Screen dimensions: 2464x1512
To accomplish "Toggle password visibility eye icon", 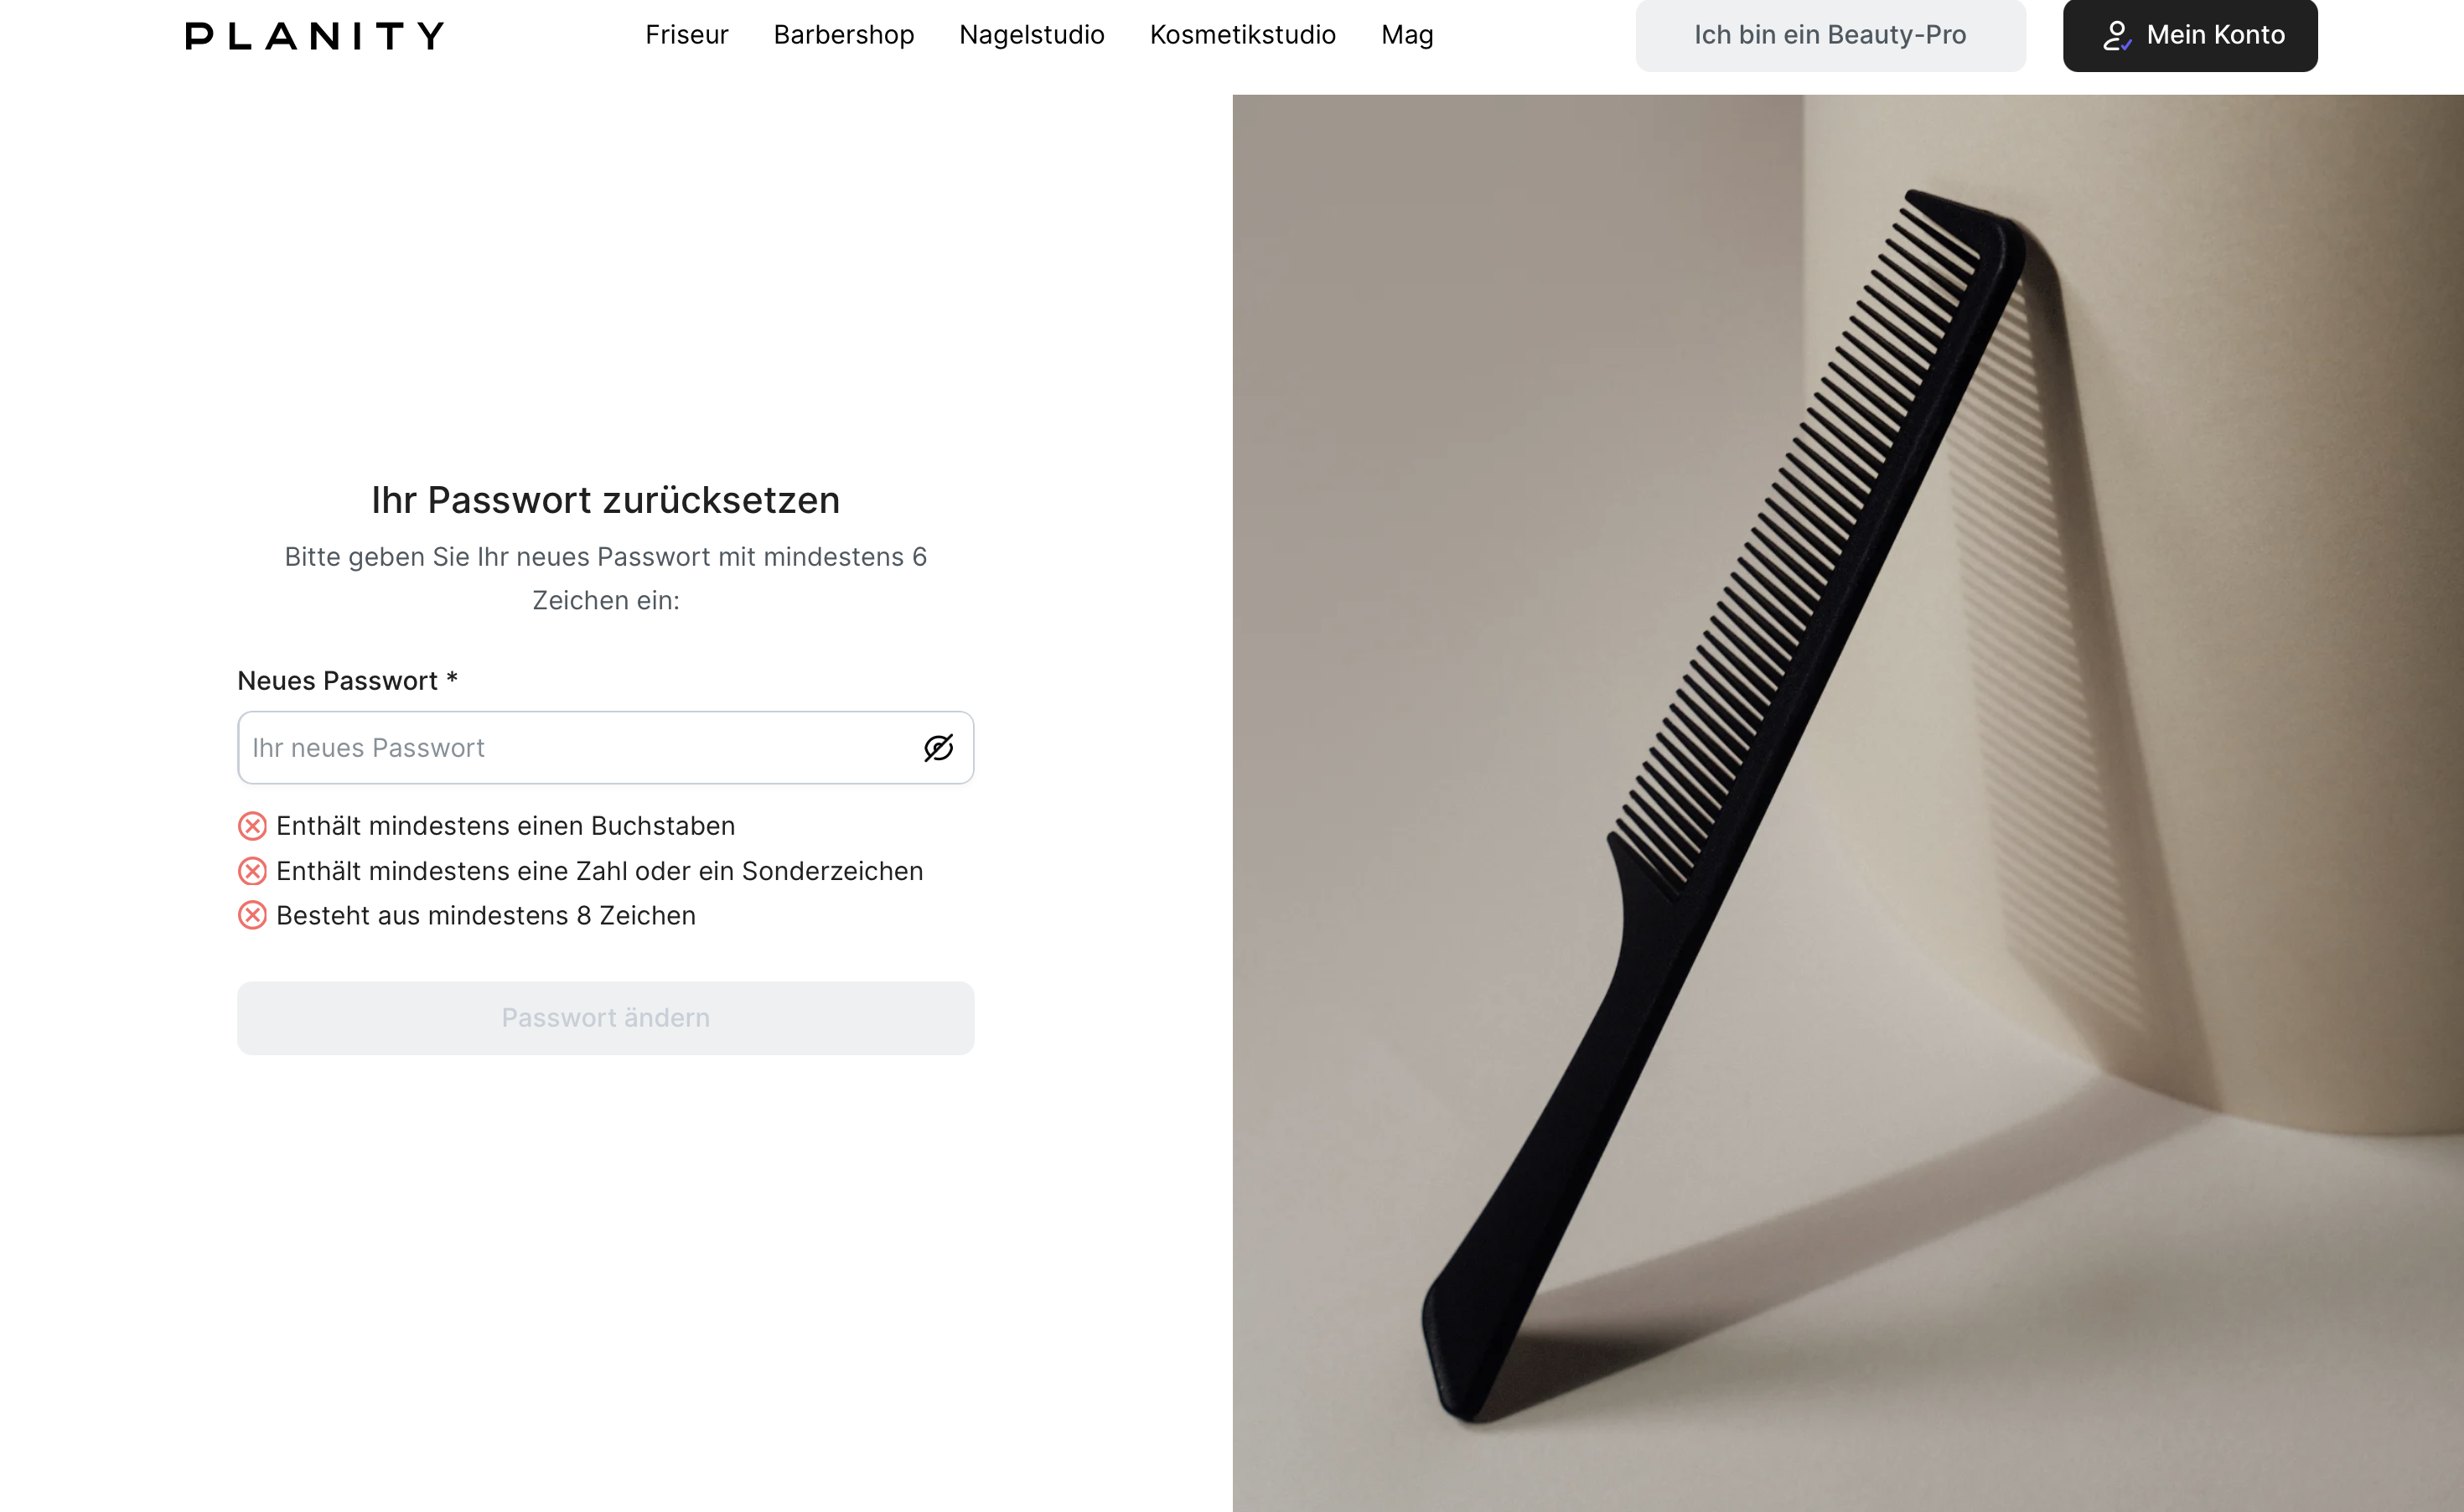I will tap(938, 748).
